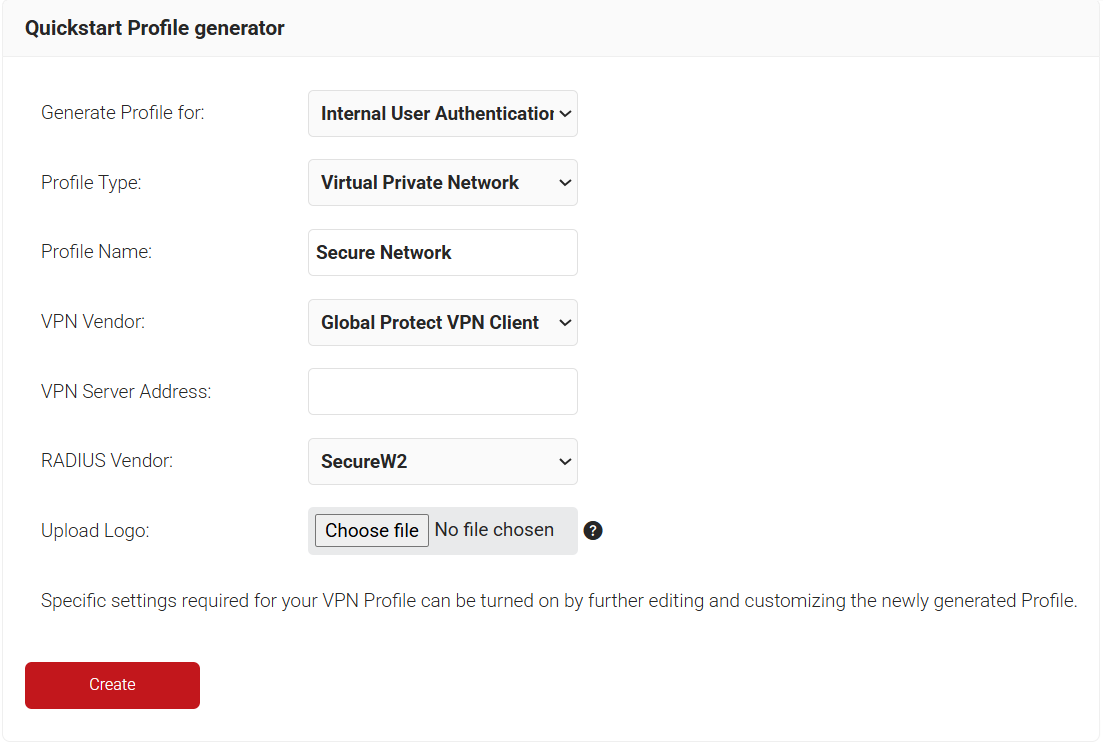Expand the RADIUS Vendor dropdown
Viewport: 1103px width, 746px height.
coord(442,461)
